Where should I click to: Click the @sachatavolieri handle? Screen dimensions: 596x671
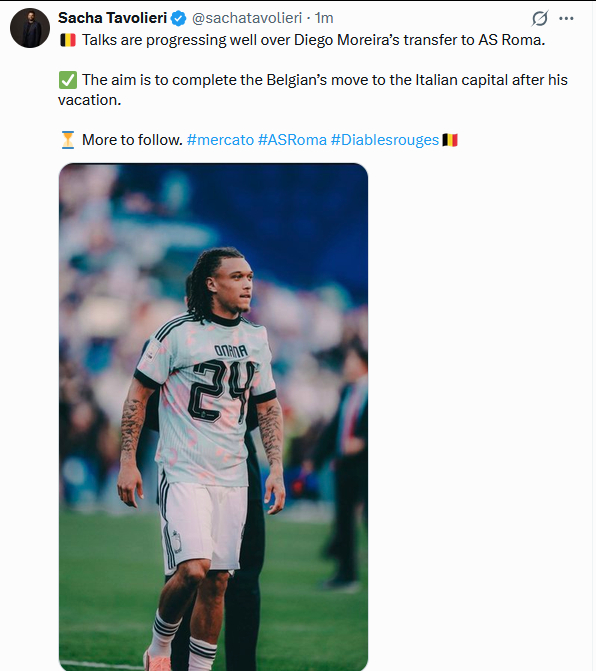pyautogui.click(x=247, y=18)
